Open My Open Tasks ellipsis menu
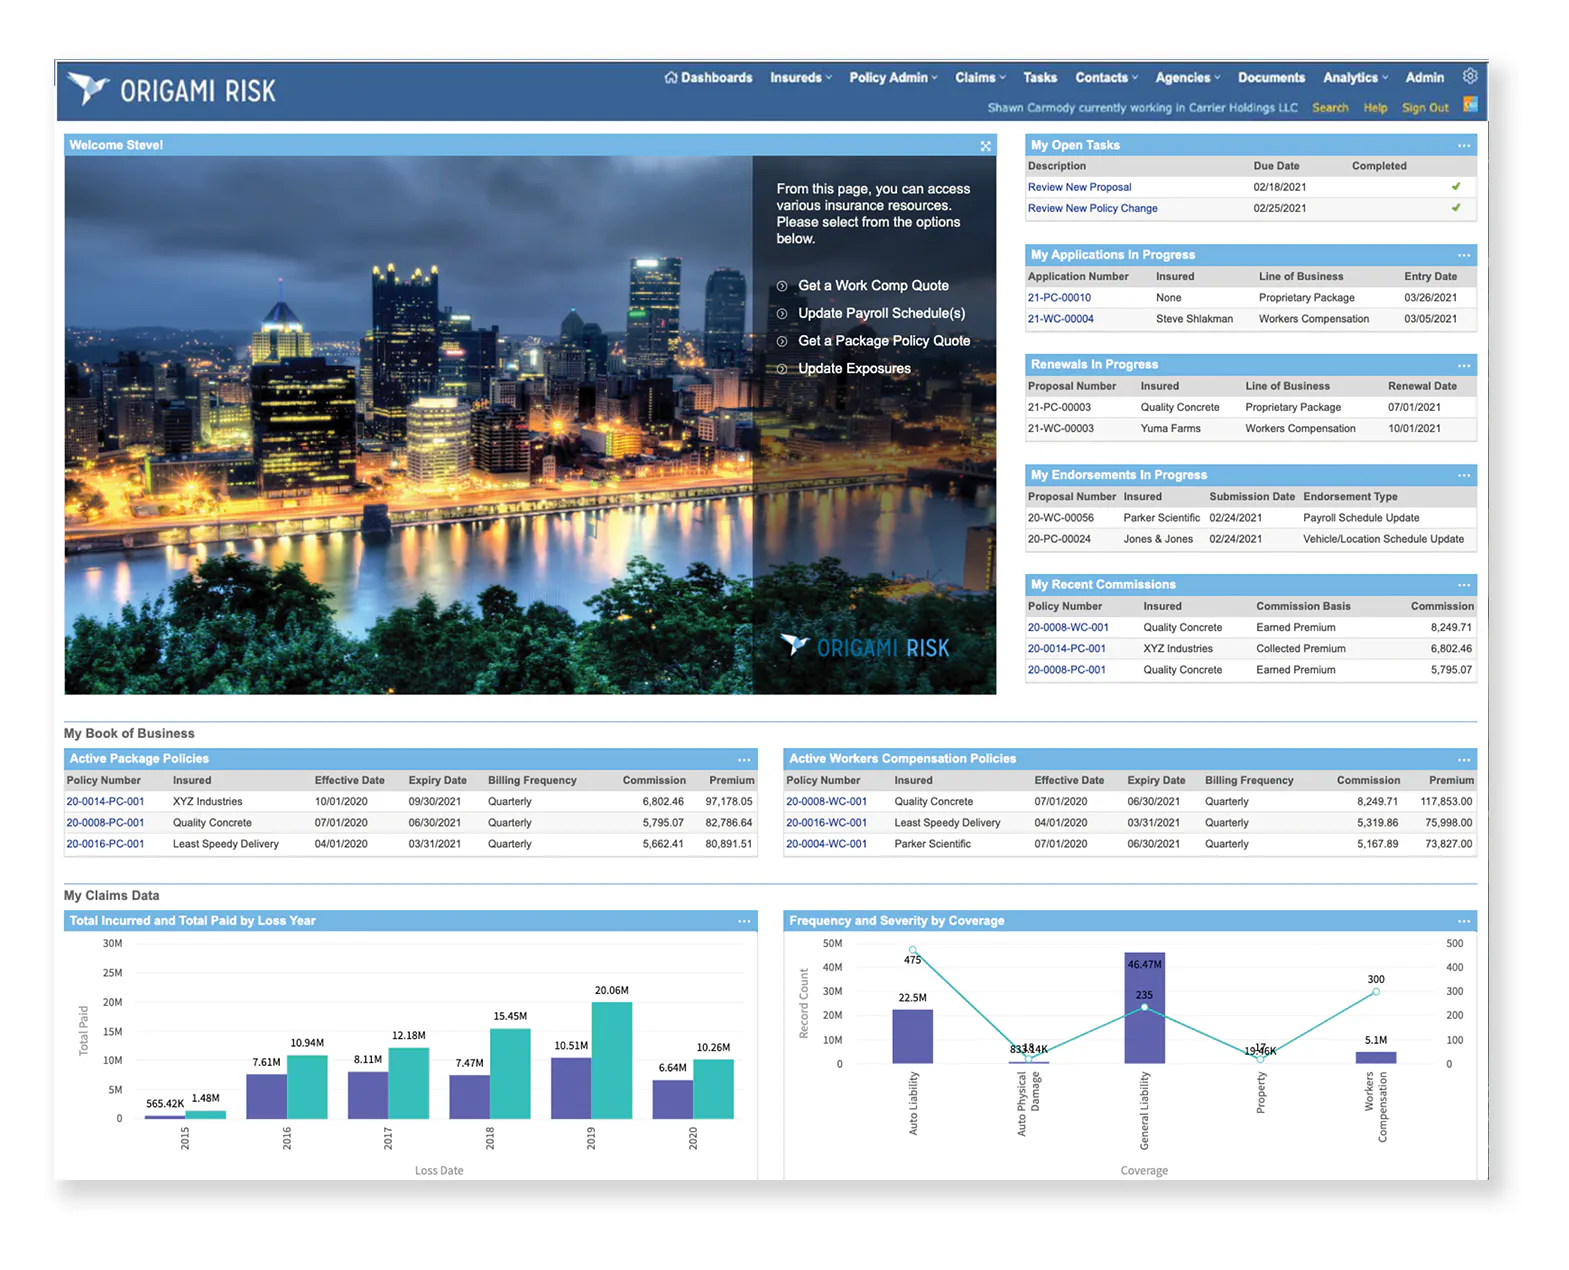The width and height of the screenshot is (1569, 1270). pos(1463,146)
